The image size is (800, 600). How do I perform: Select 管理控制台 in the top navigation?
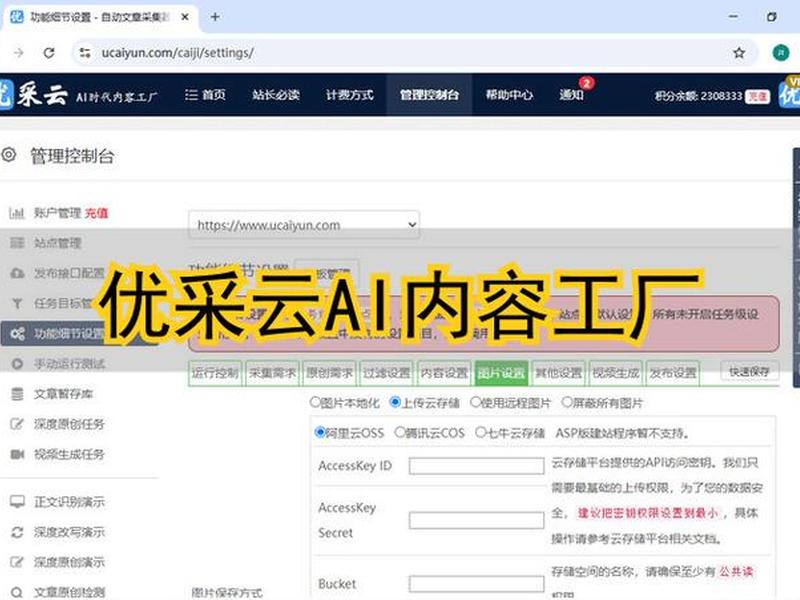(x=429, y=95)
